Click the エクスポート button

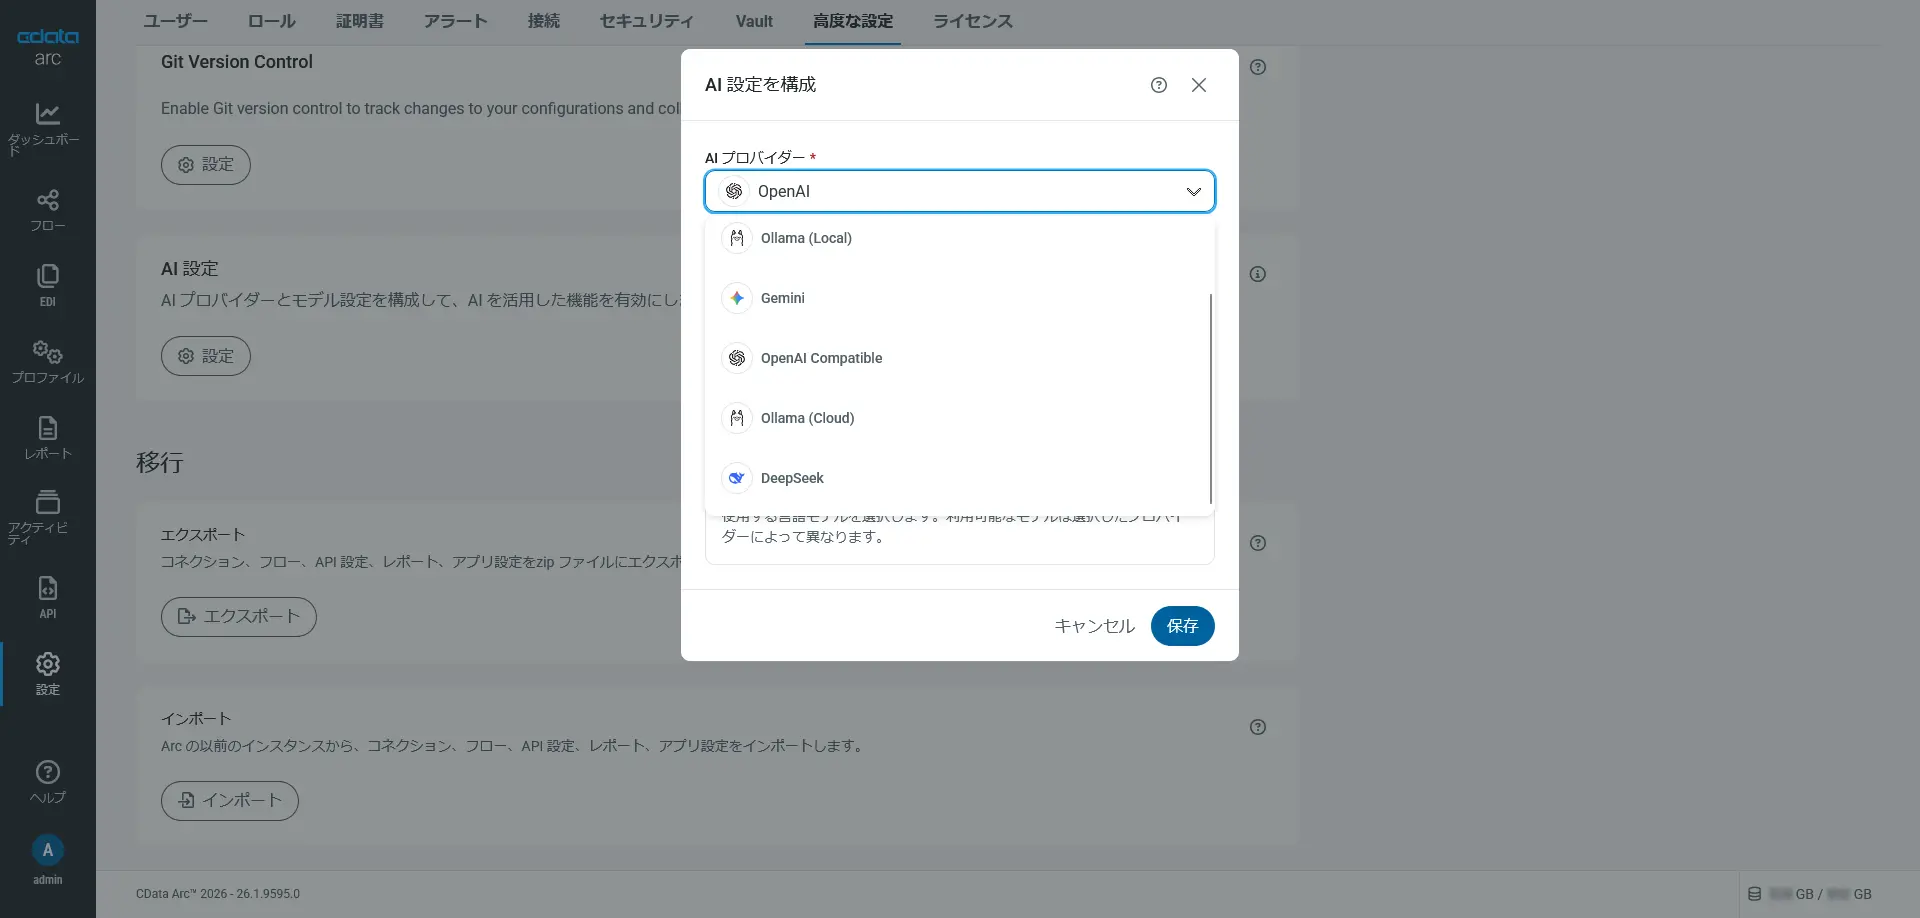pyautogui.click(x=238, y=616)
